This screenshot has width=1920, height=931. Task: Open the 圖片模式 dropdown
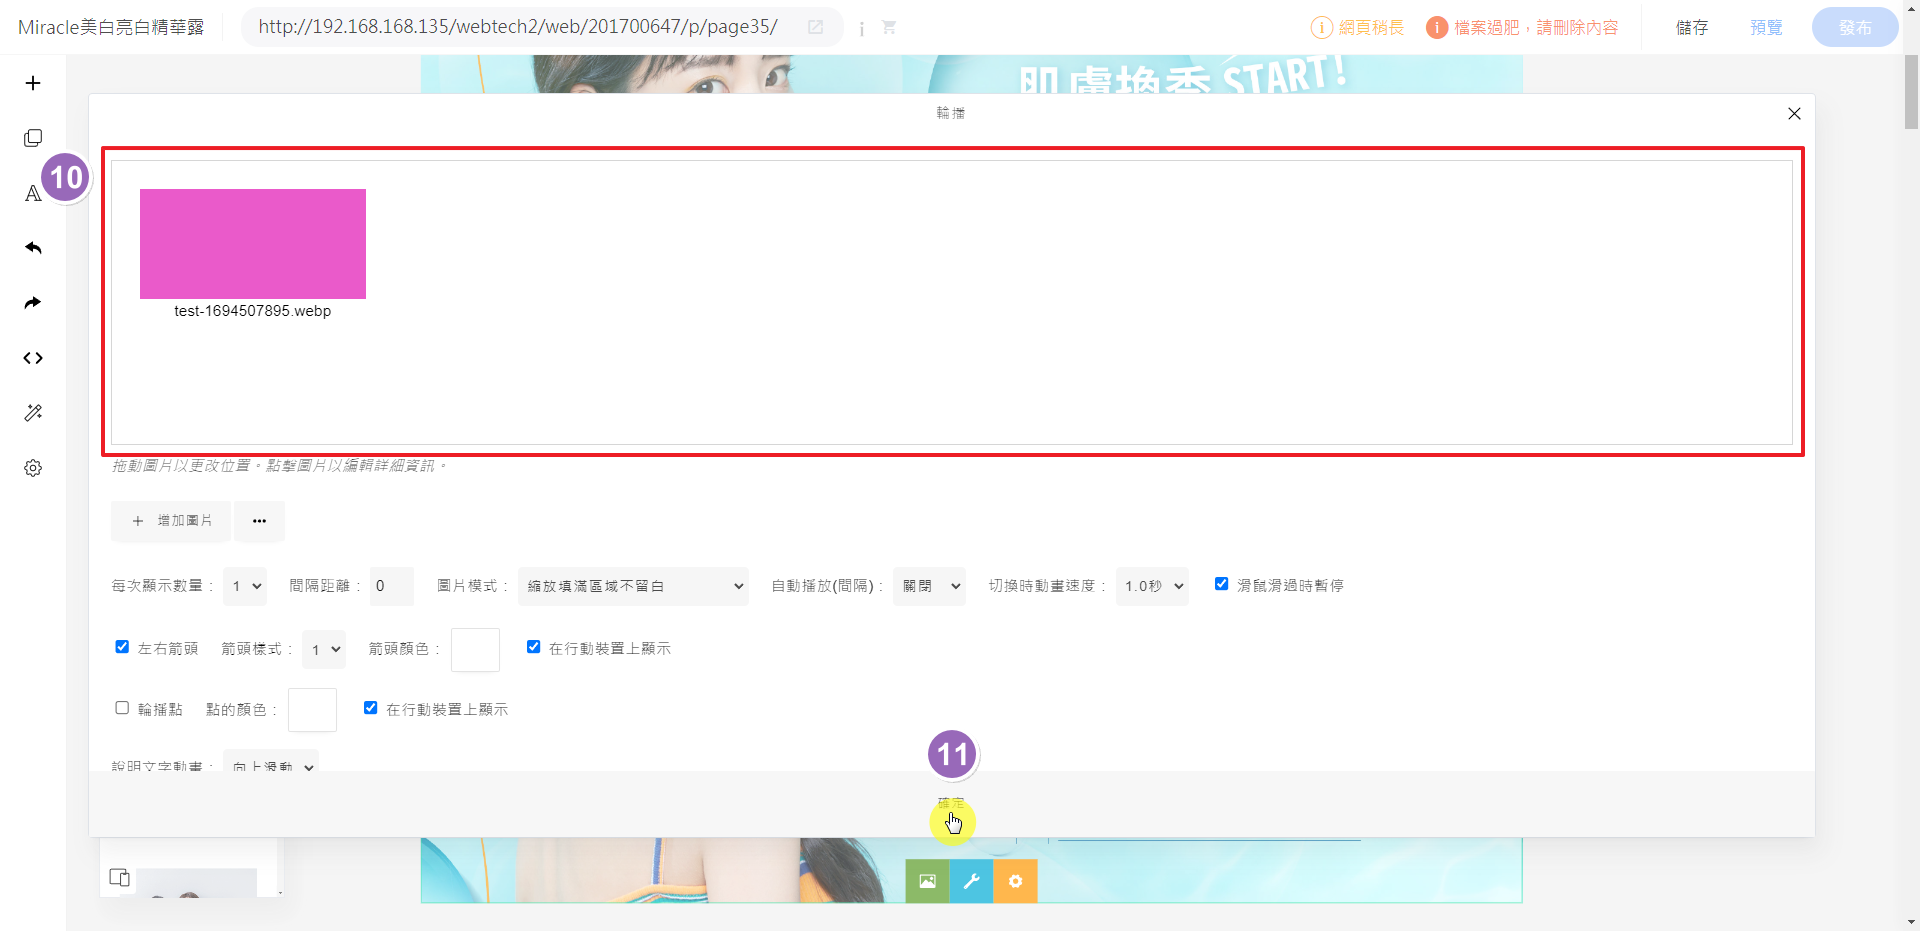click(x=633, y=586)
